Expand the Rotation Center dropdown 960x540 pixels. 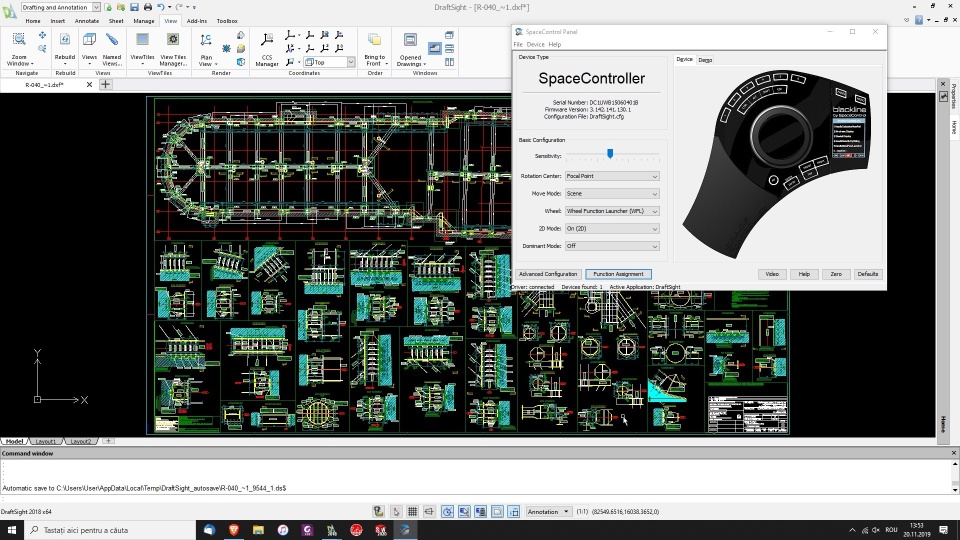611,176
